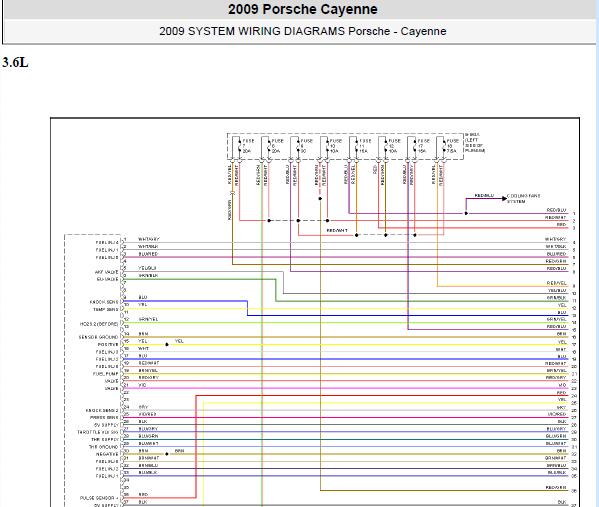Click the fuse box location note at right
Screen dimensions: 599x507
coord(475,143)
